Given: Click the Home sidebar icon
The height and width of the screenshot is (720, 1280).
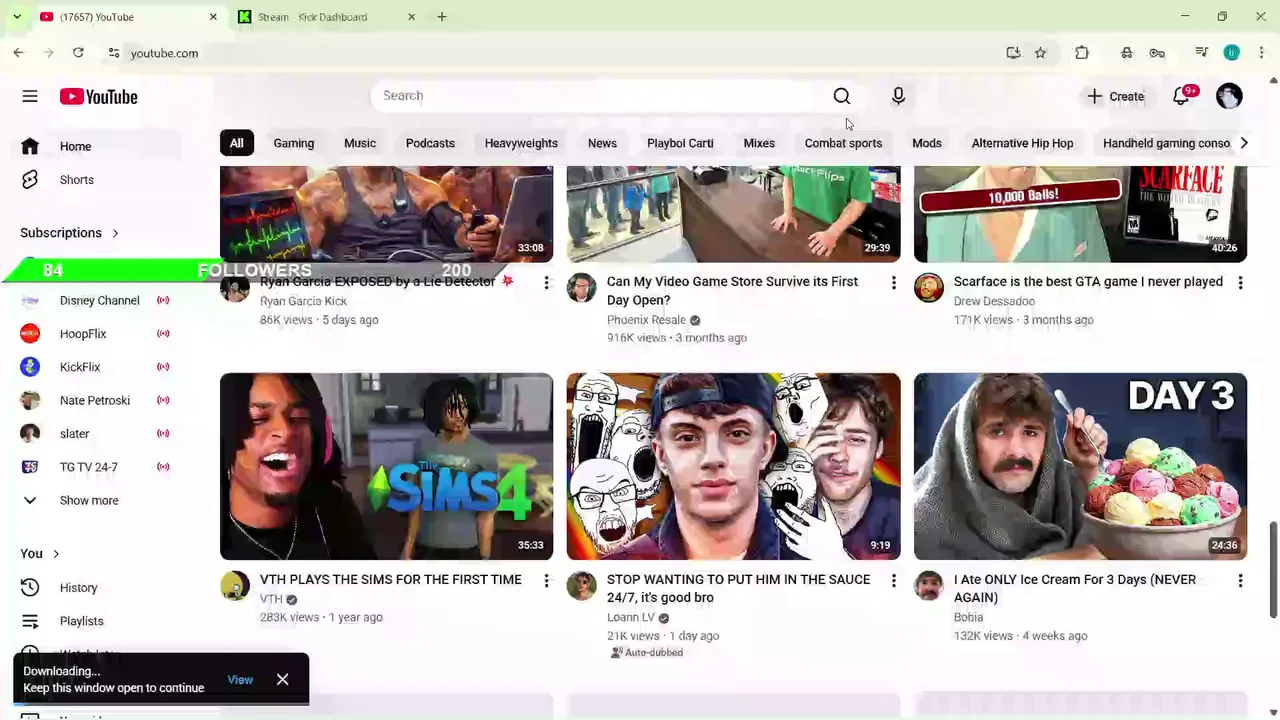Looking at the screenshot, I should coord(30,146).
